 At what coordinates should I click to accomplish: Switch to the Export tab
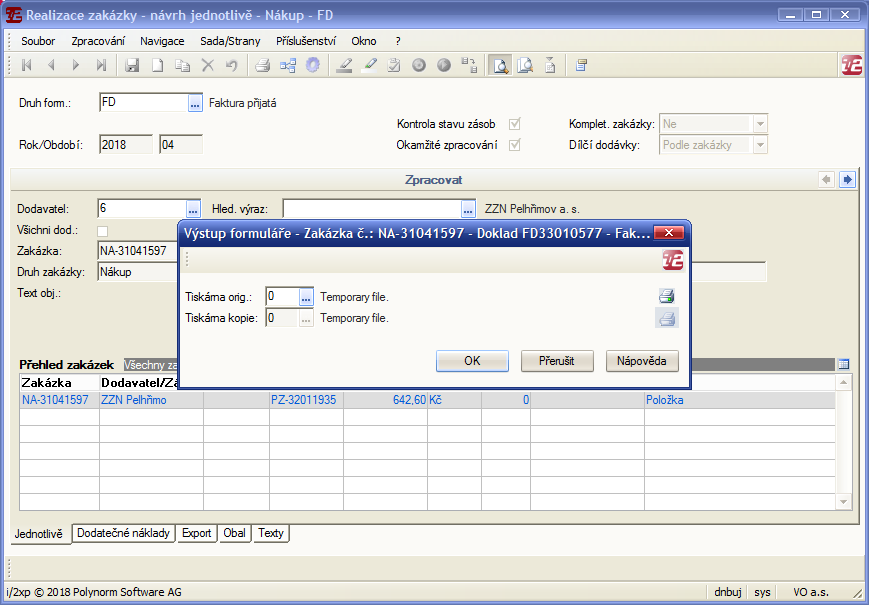tap(197, 533)
